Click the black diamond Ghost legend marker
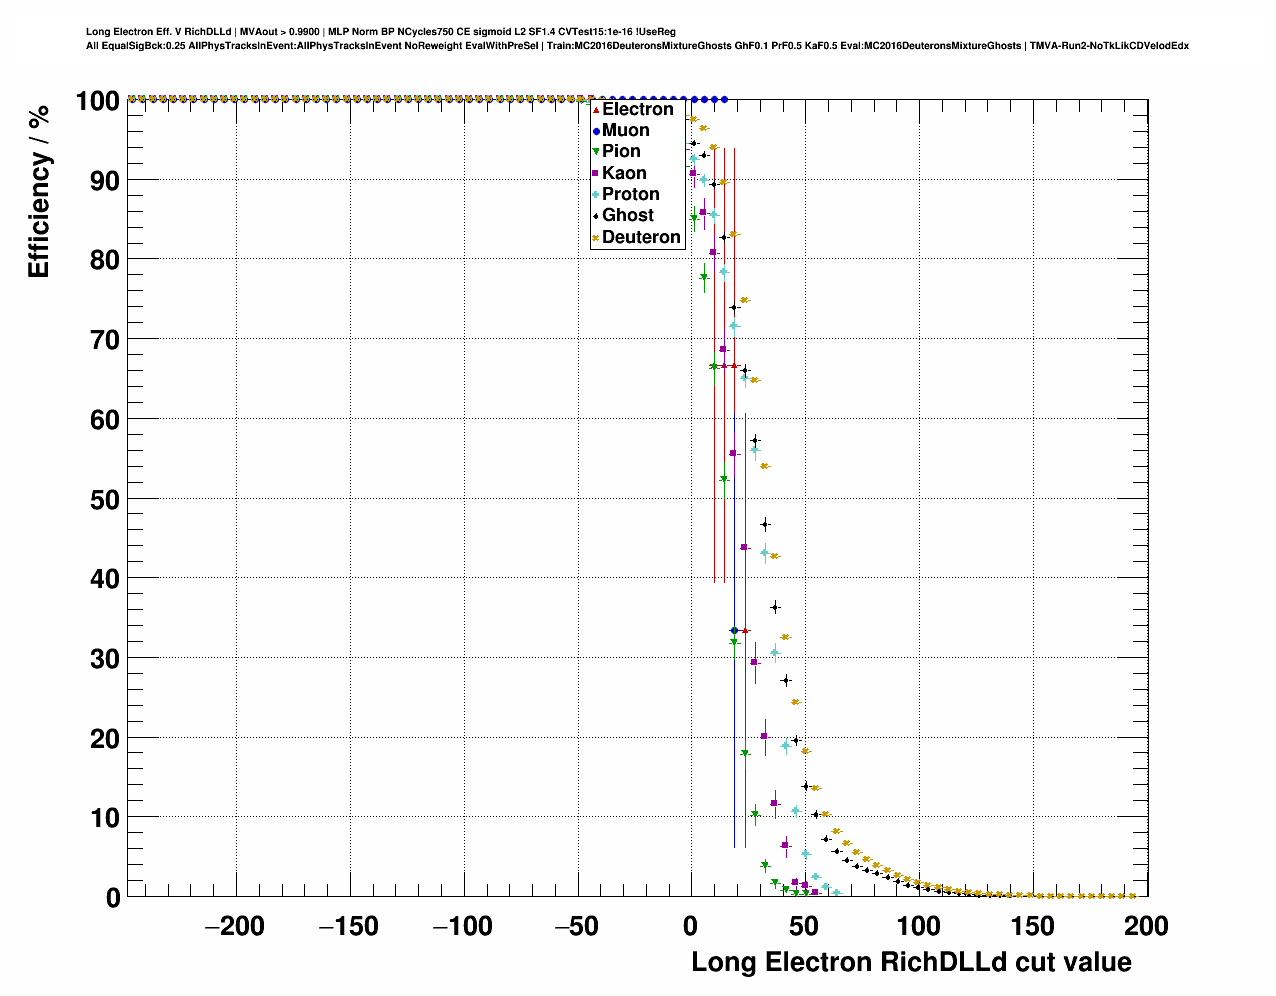Image resolution: width=1276 pixels, height=996 pixels. tap(596, 216)
